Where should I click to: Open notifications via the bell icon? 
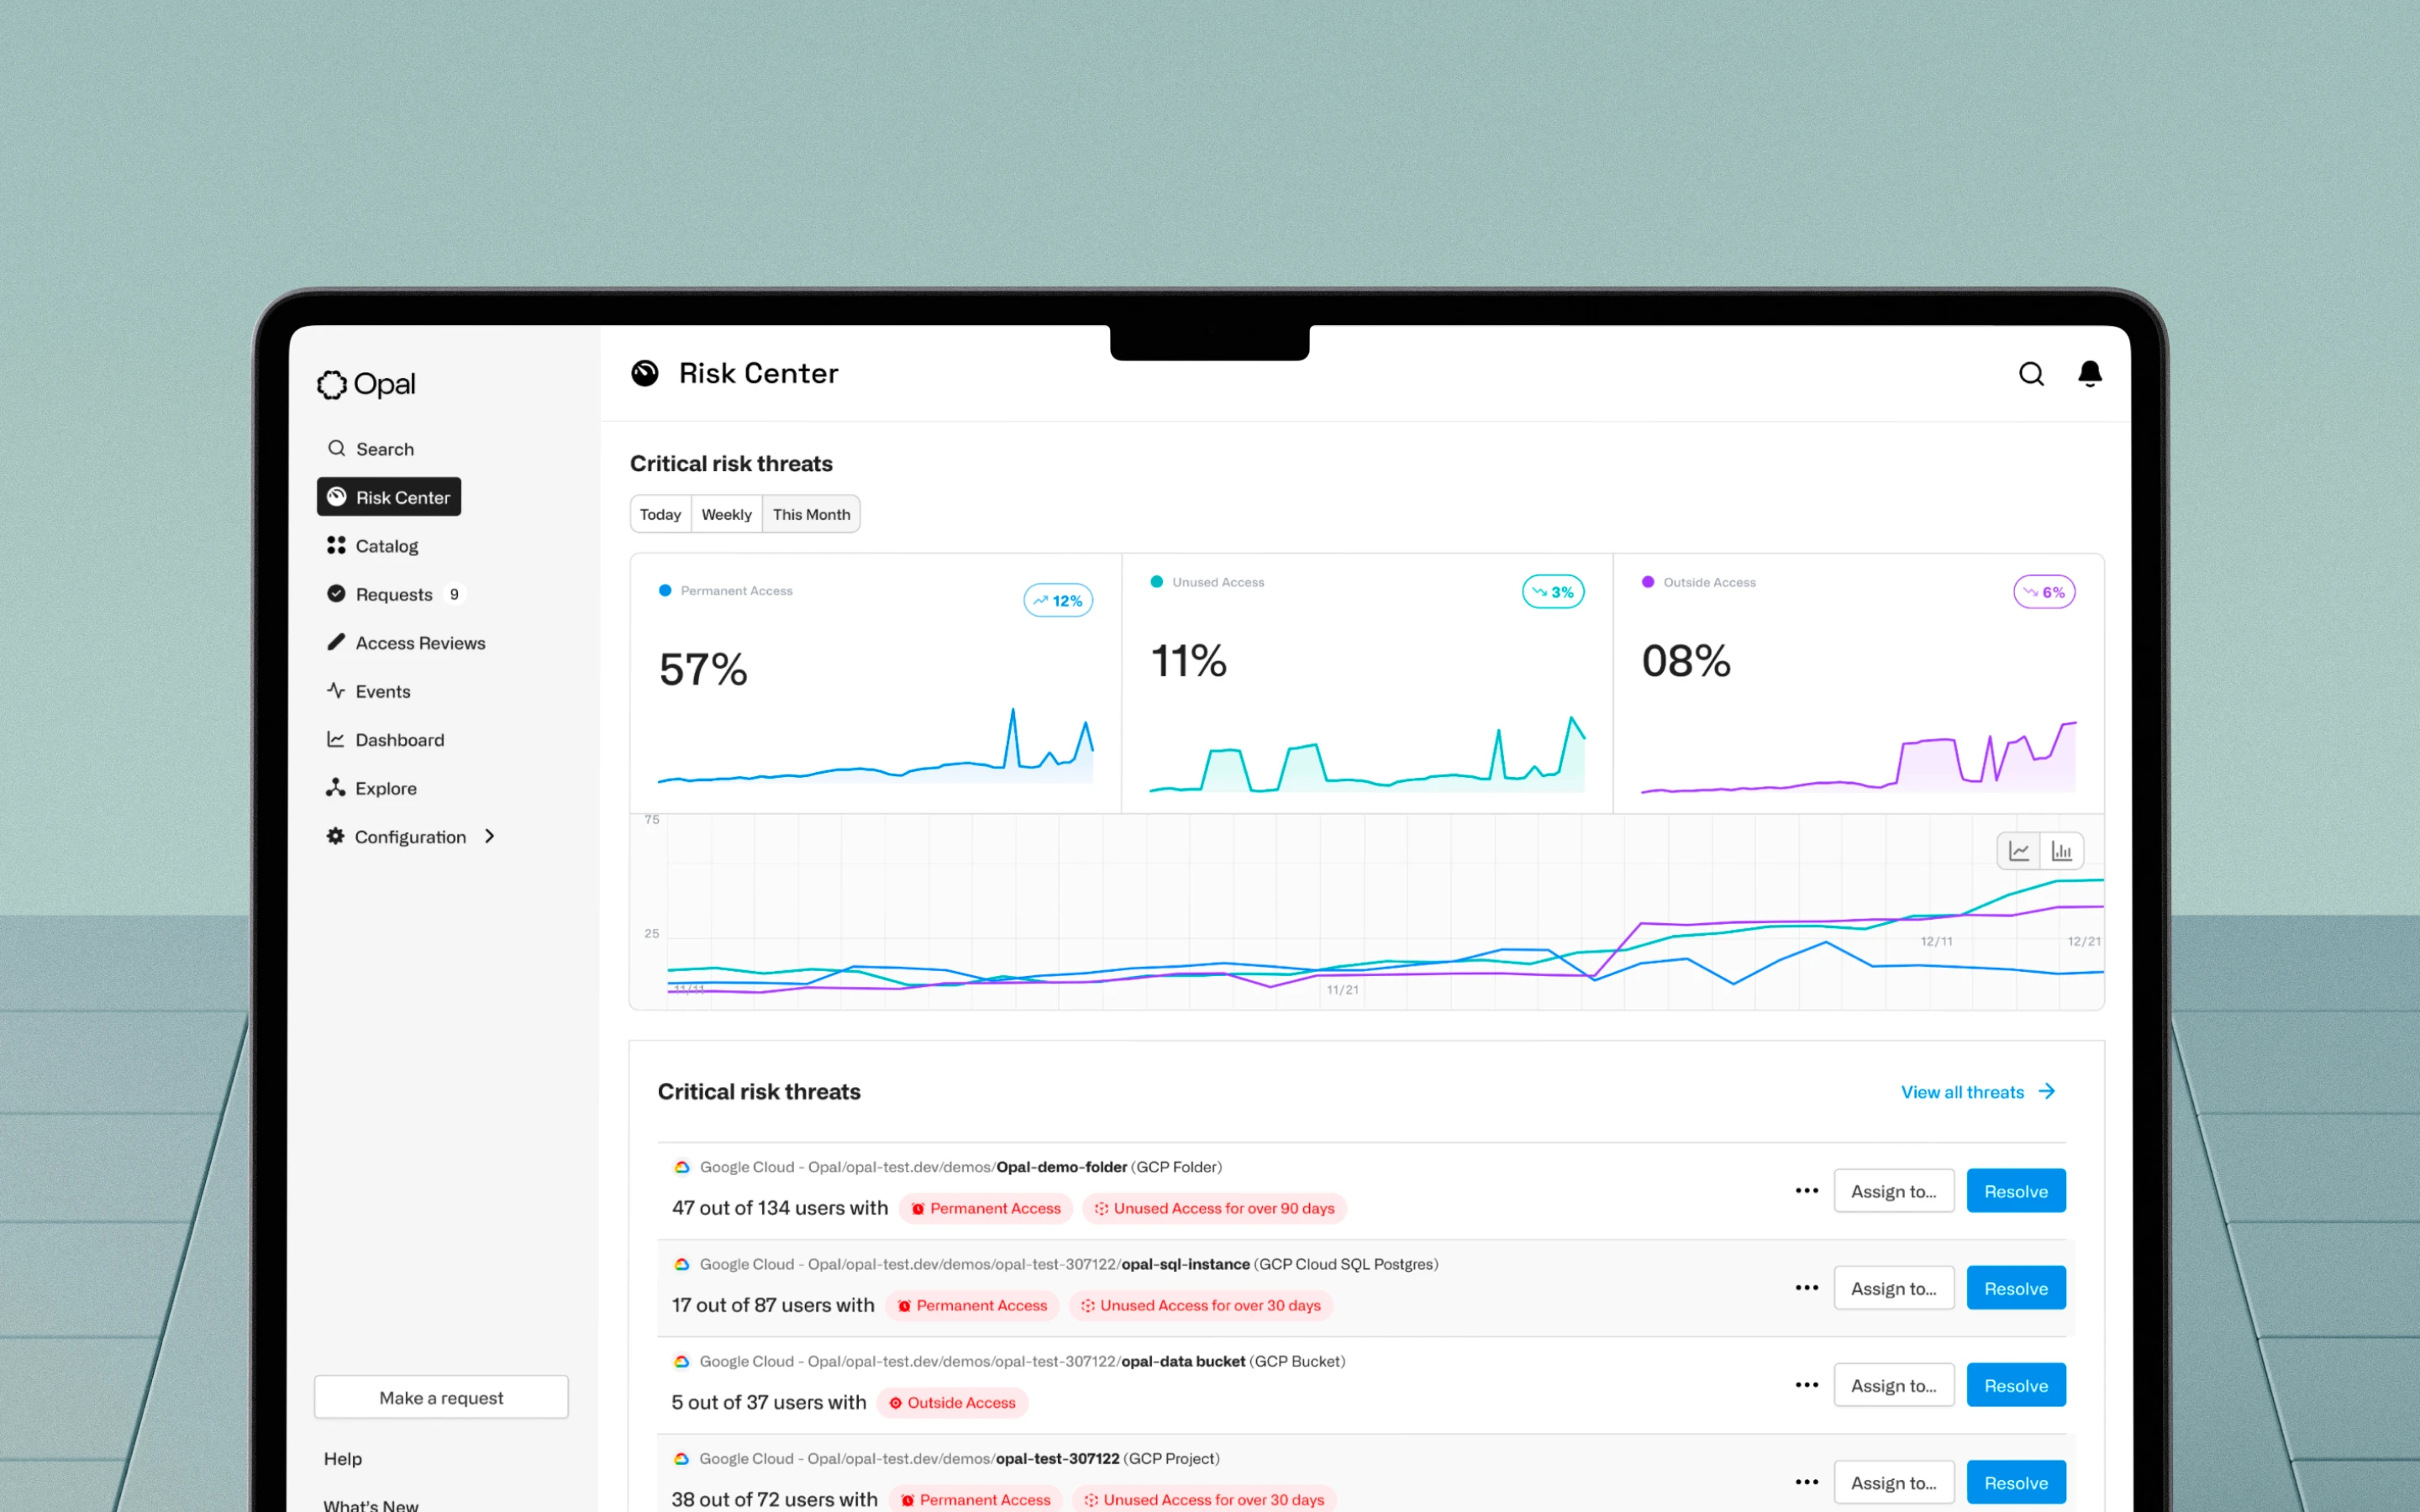coord(2091,373)
